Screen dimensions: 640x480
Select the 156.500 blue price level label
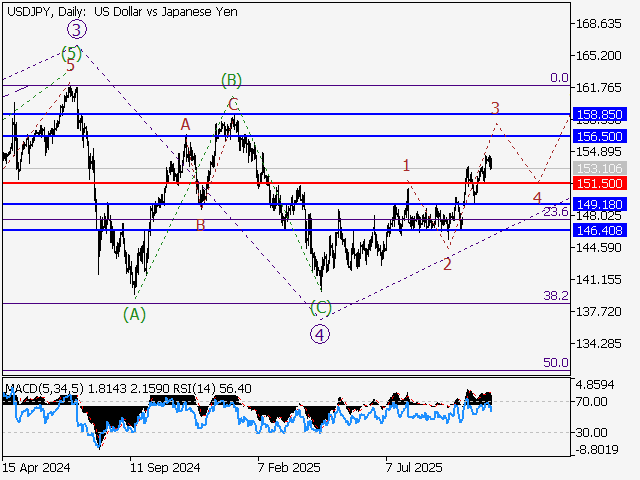coord(600,136)
